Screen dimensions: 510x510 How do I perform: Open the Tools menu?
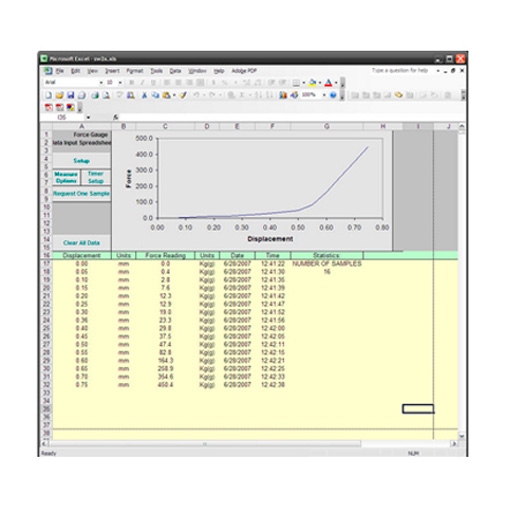coord(156,71)
